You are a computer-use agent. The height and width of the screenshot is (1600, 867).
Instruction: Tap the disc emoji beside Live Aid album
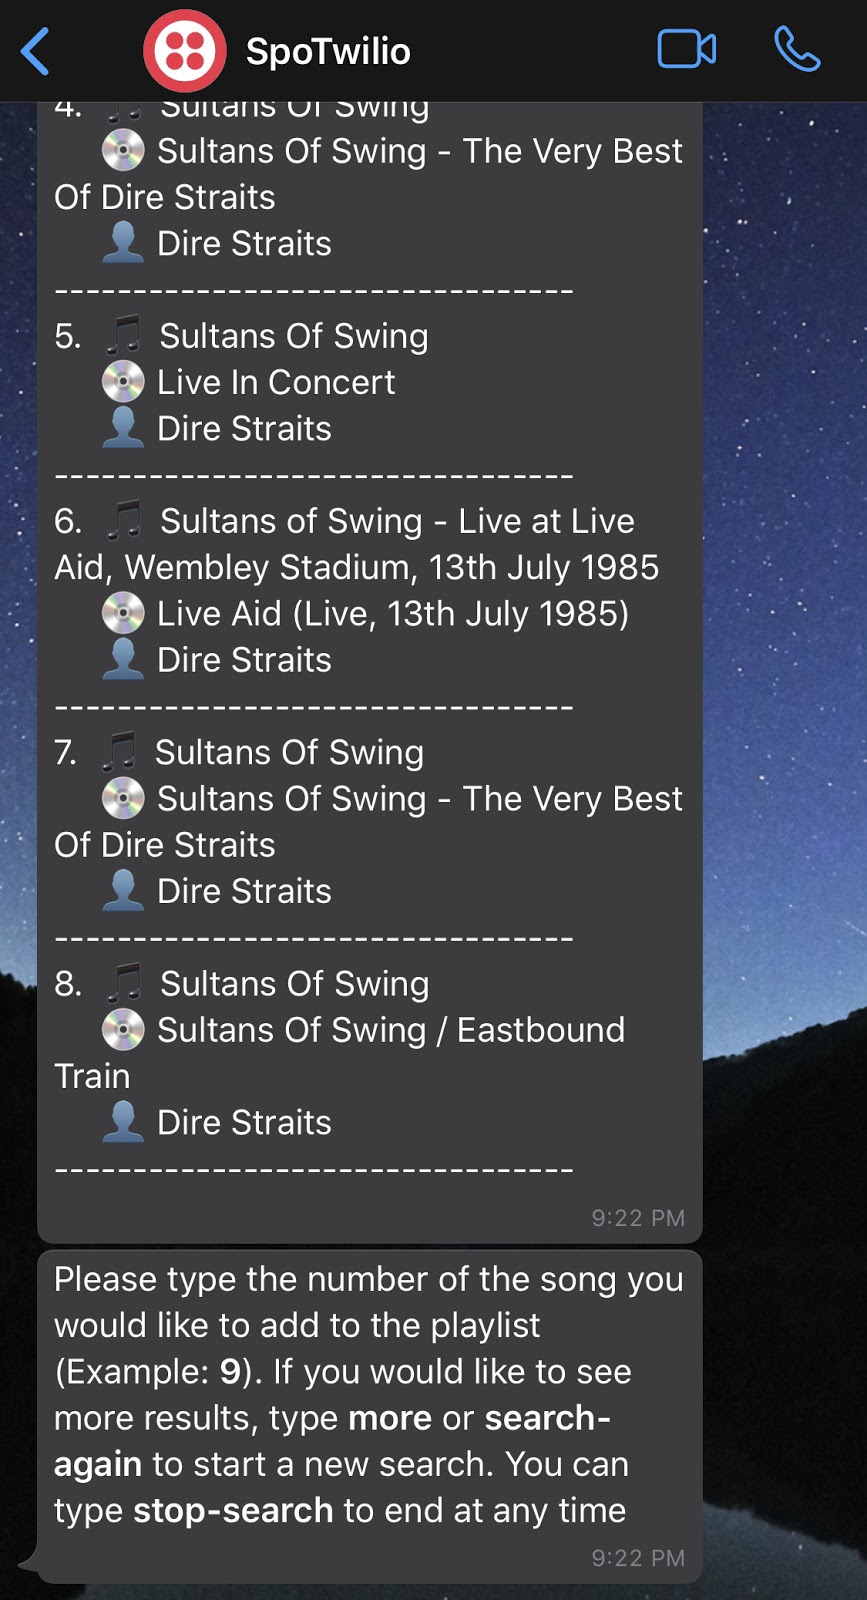pyautogui.click(x=123, y=613)
